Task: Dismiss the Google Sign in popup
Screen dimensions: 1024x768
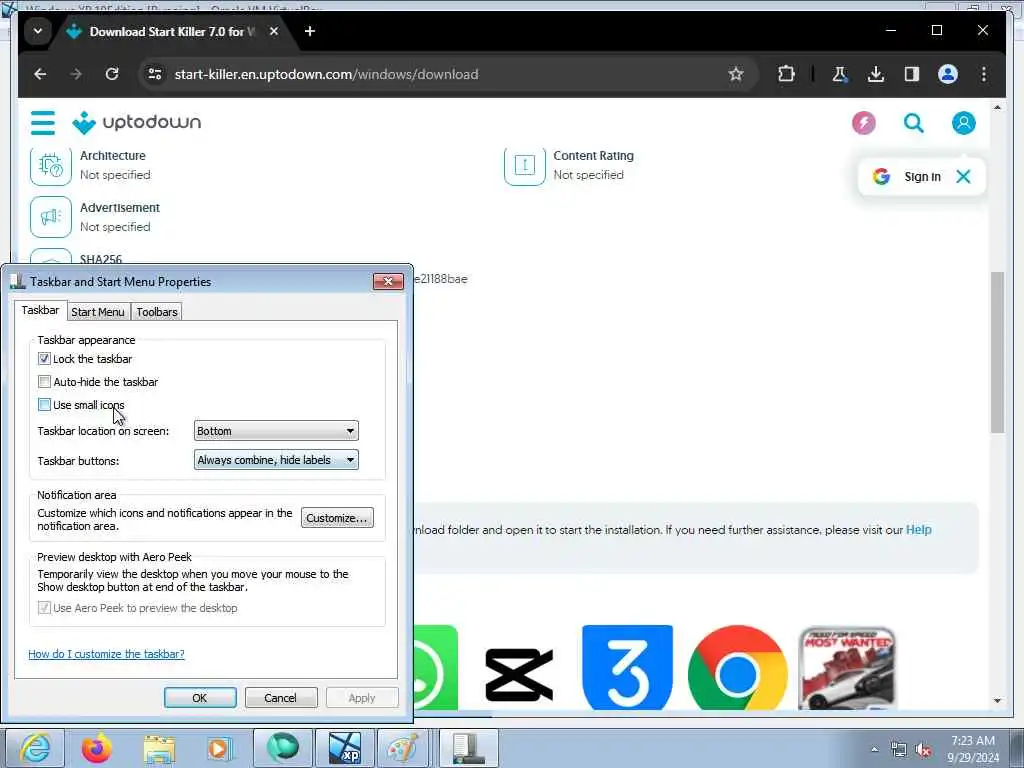Action: [963, 176]
